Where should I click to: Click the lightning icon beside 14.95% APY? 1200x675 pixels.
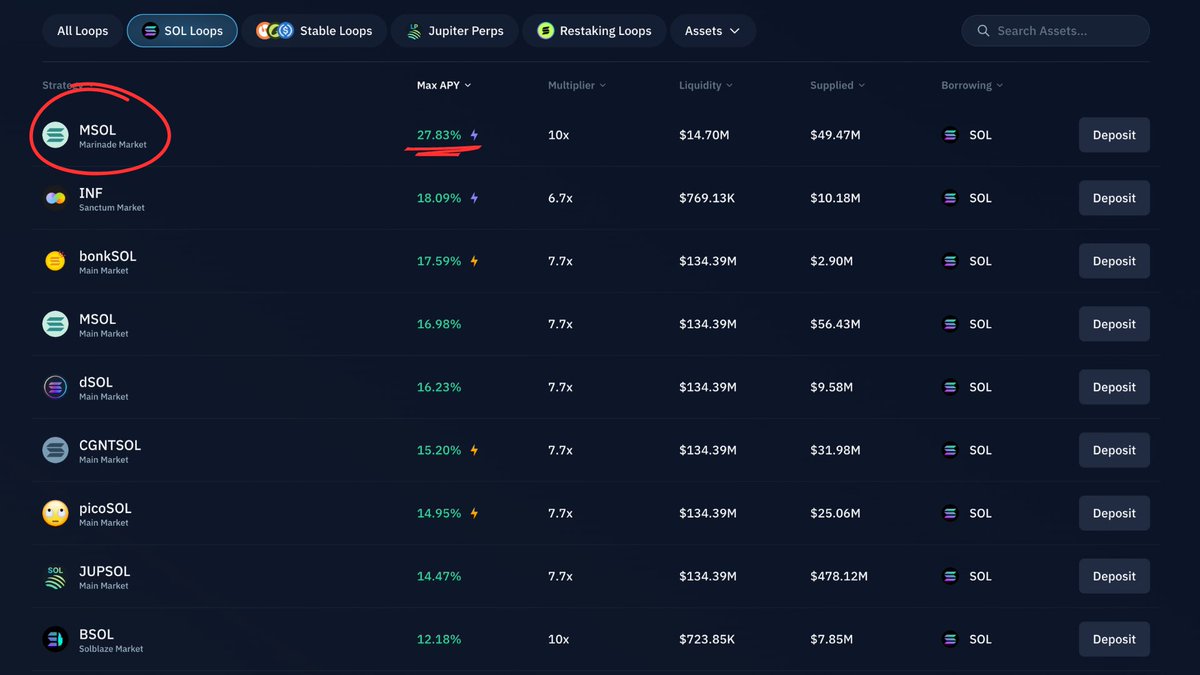[x=474, y=513]
